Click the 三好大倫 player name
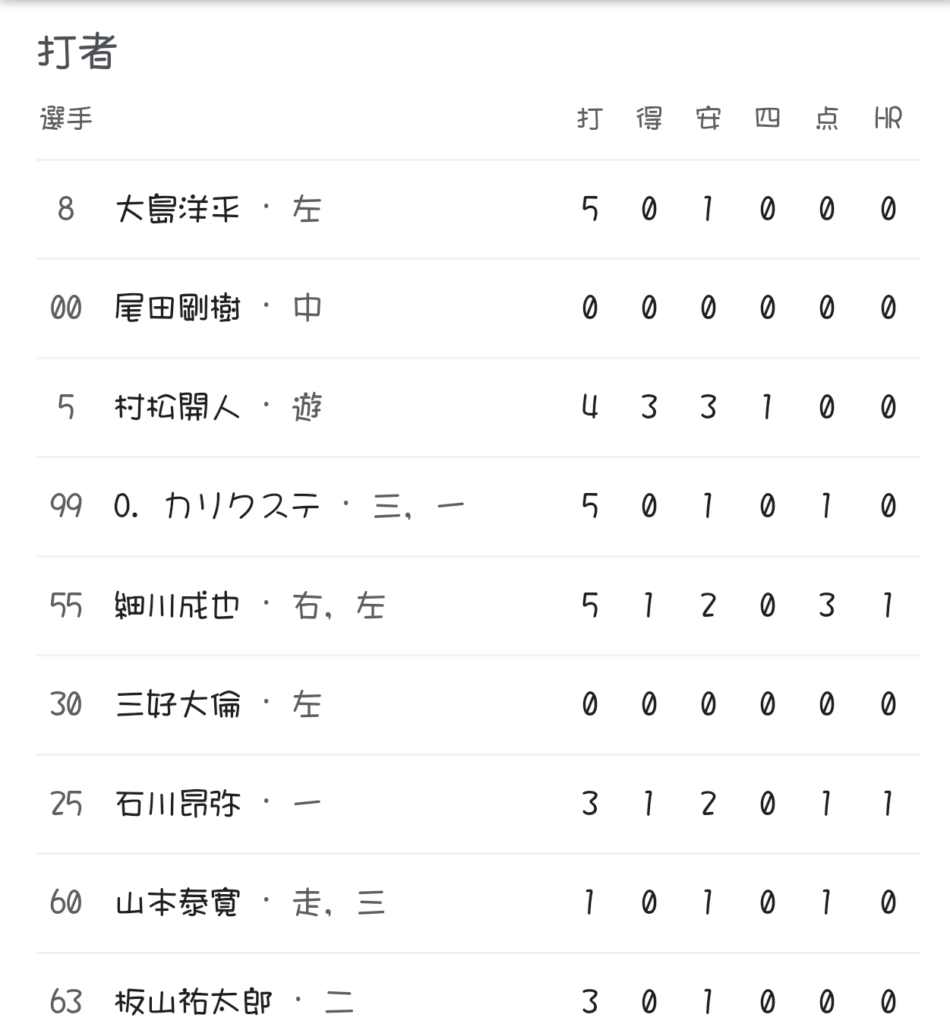The height and width of the screenshot is (1024, 950). (x=178, y=705)
